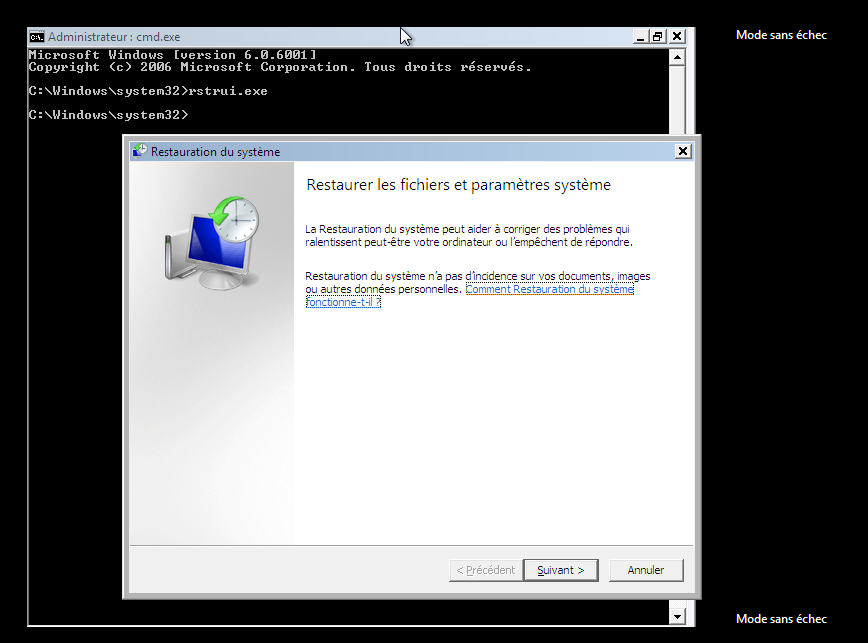This screenshot has height=643, width=868.
Task: Click the top-right "Mode sans échec" label
Action: 781,35
